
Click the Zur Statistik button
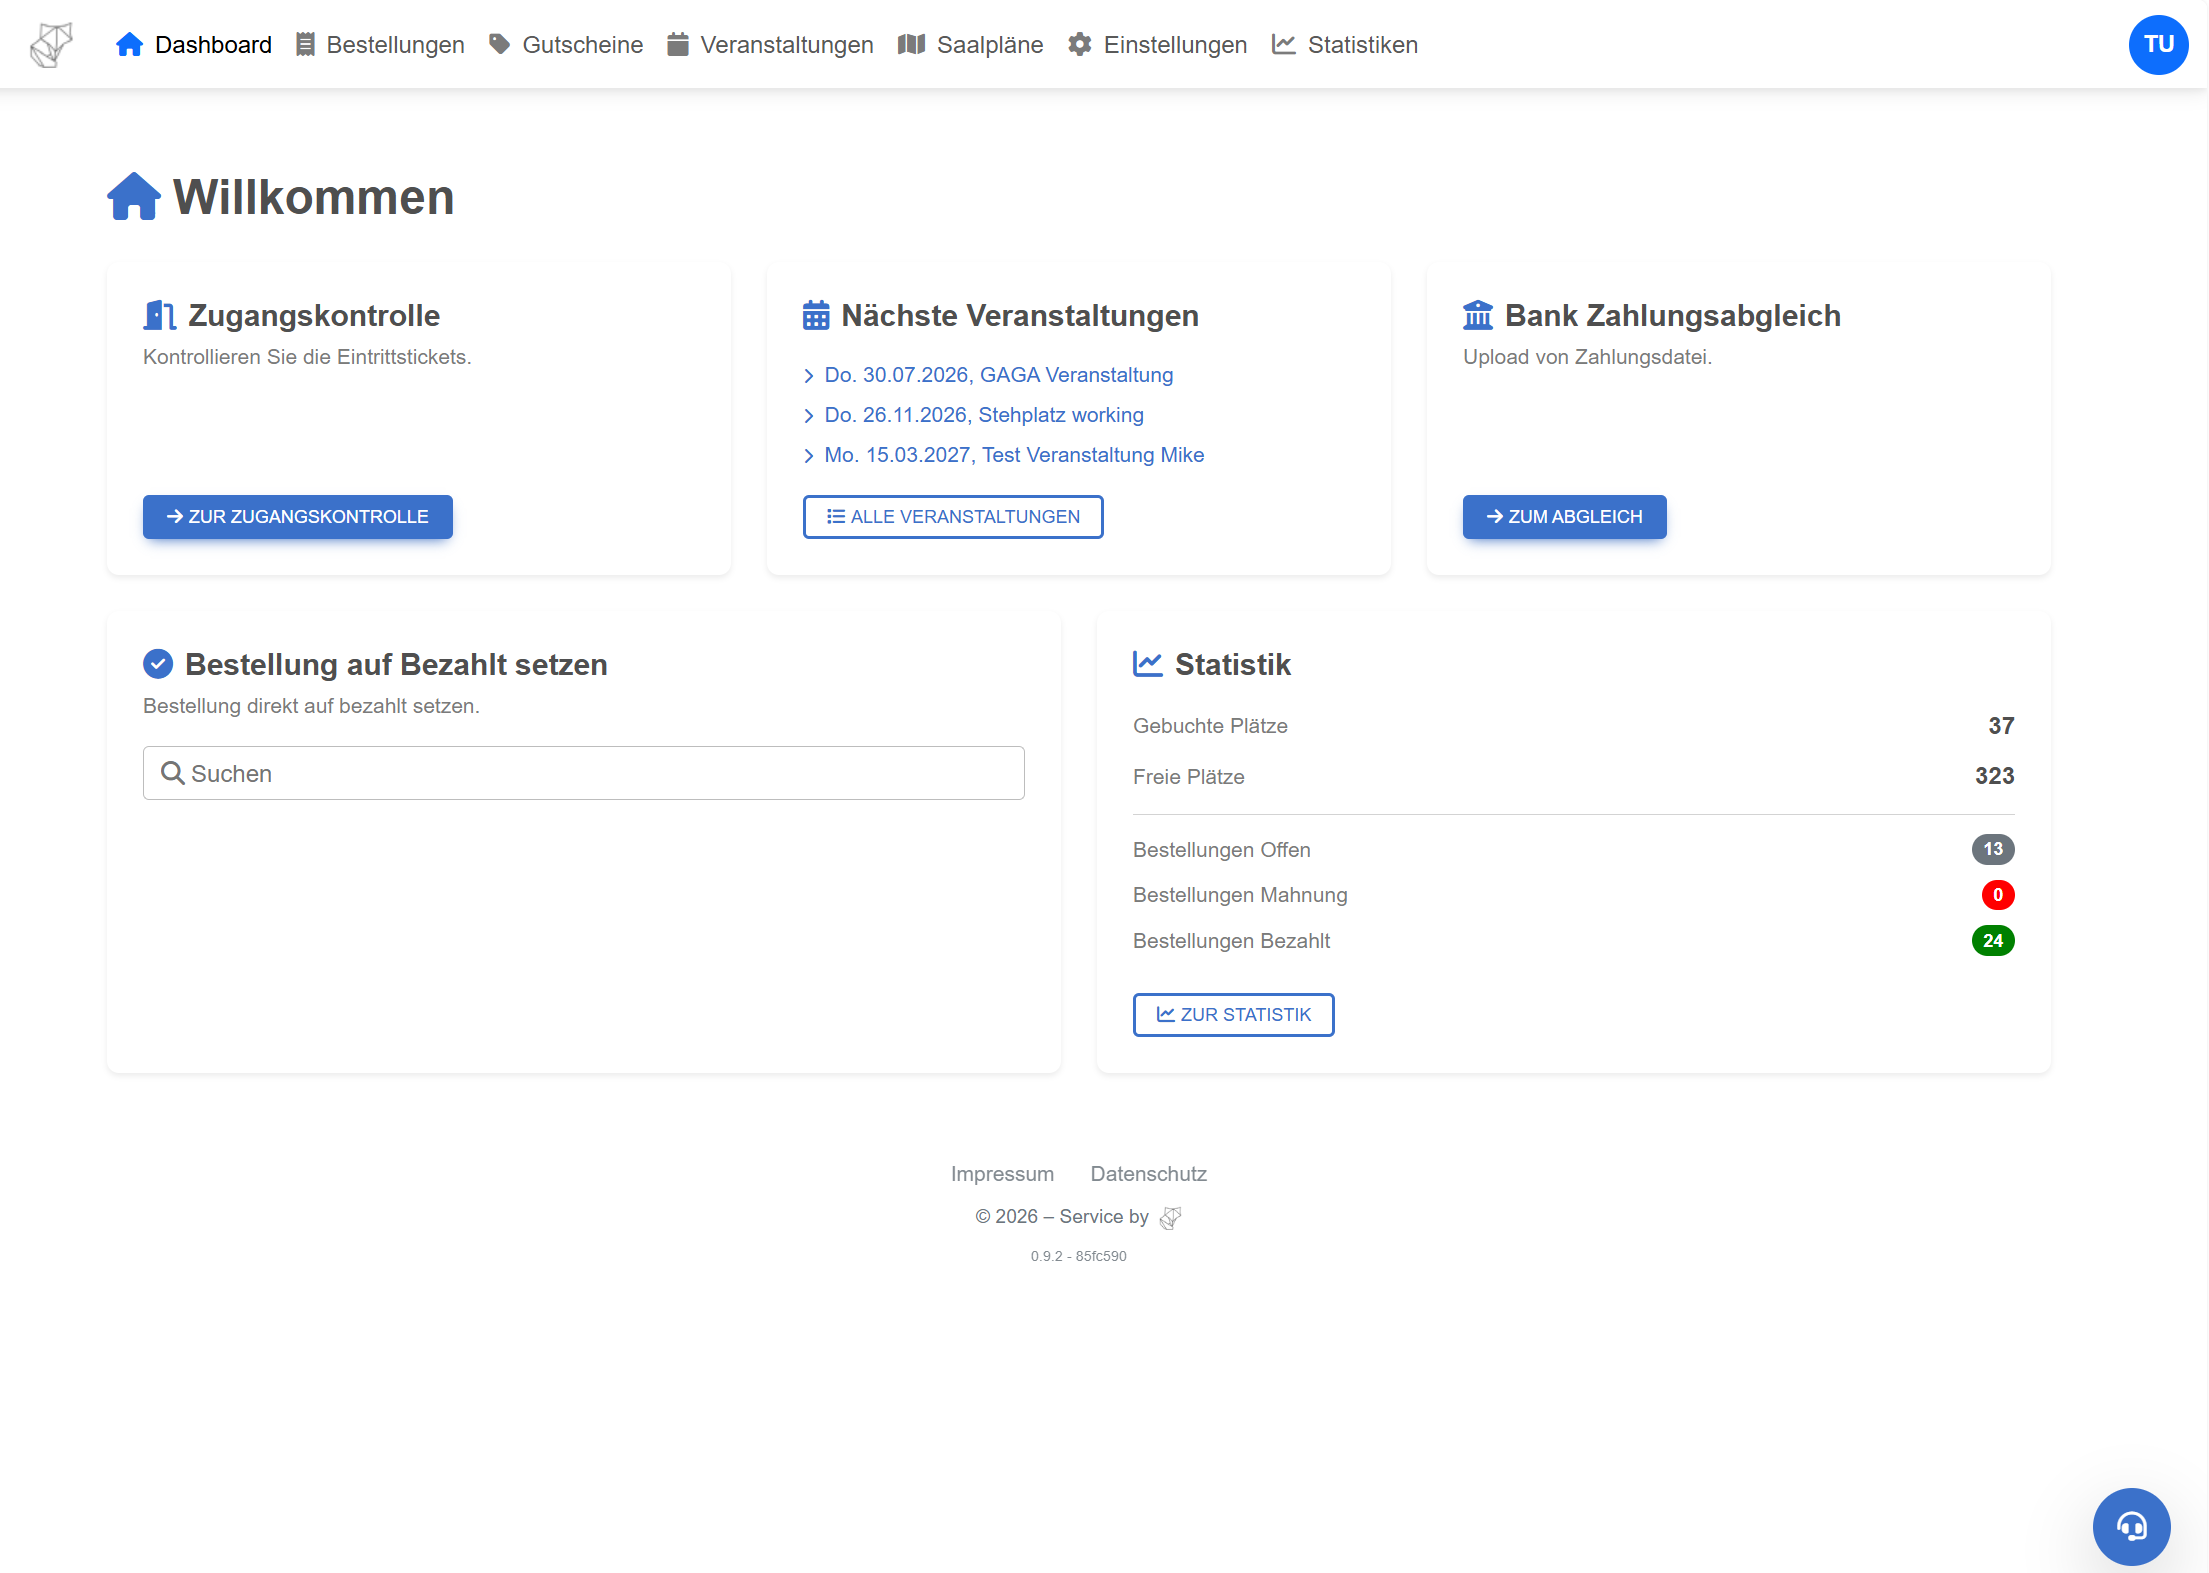(x=1234, y=1015)
